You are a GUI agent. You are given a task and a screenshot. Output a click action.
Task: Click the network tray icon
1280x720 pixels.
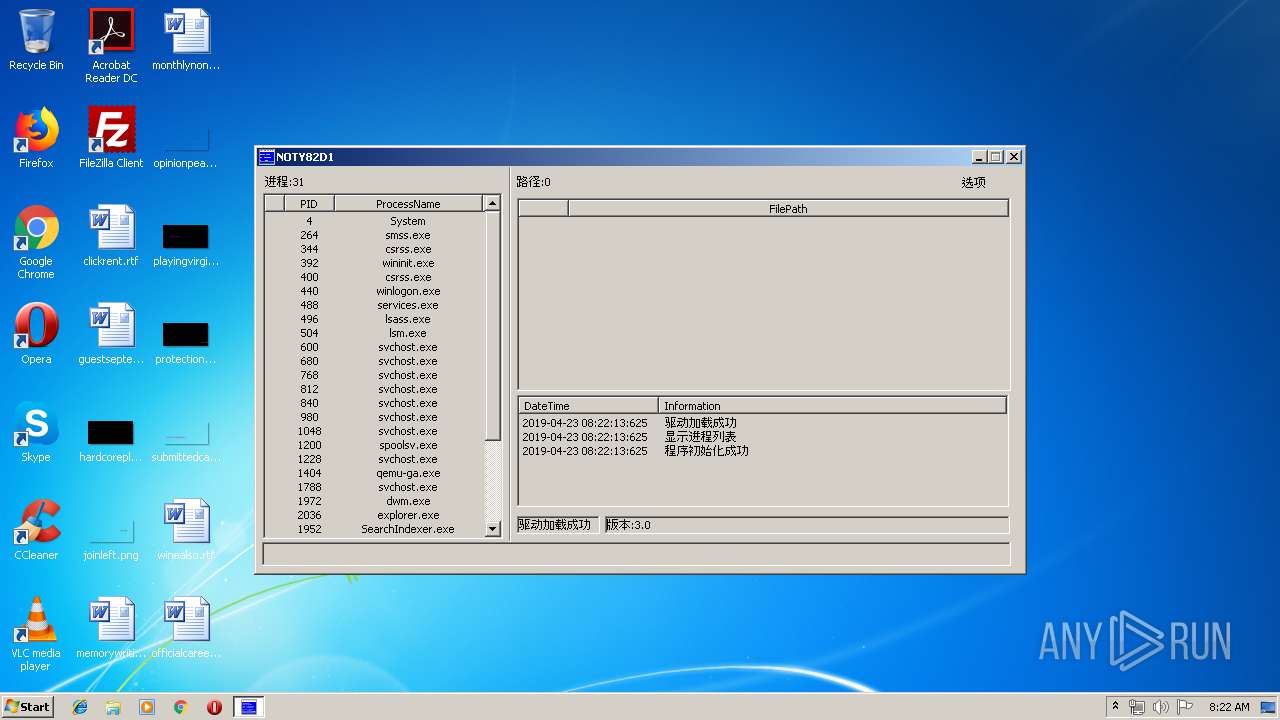point(1137,707)
